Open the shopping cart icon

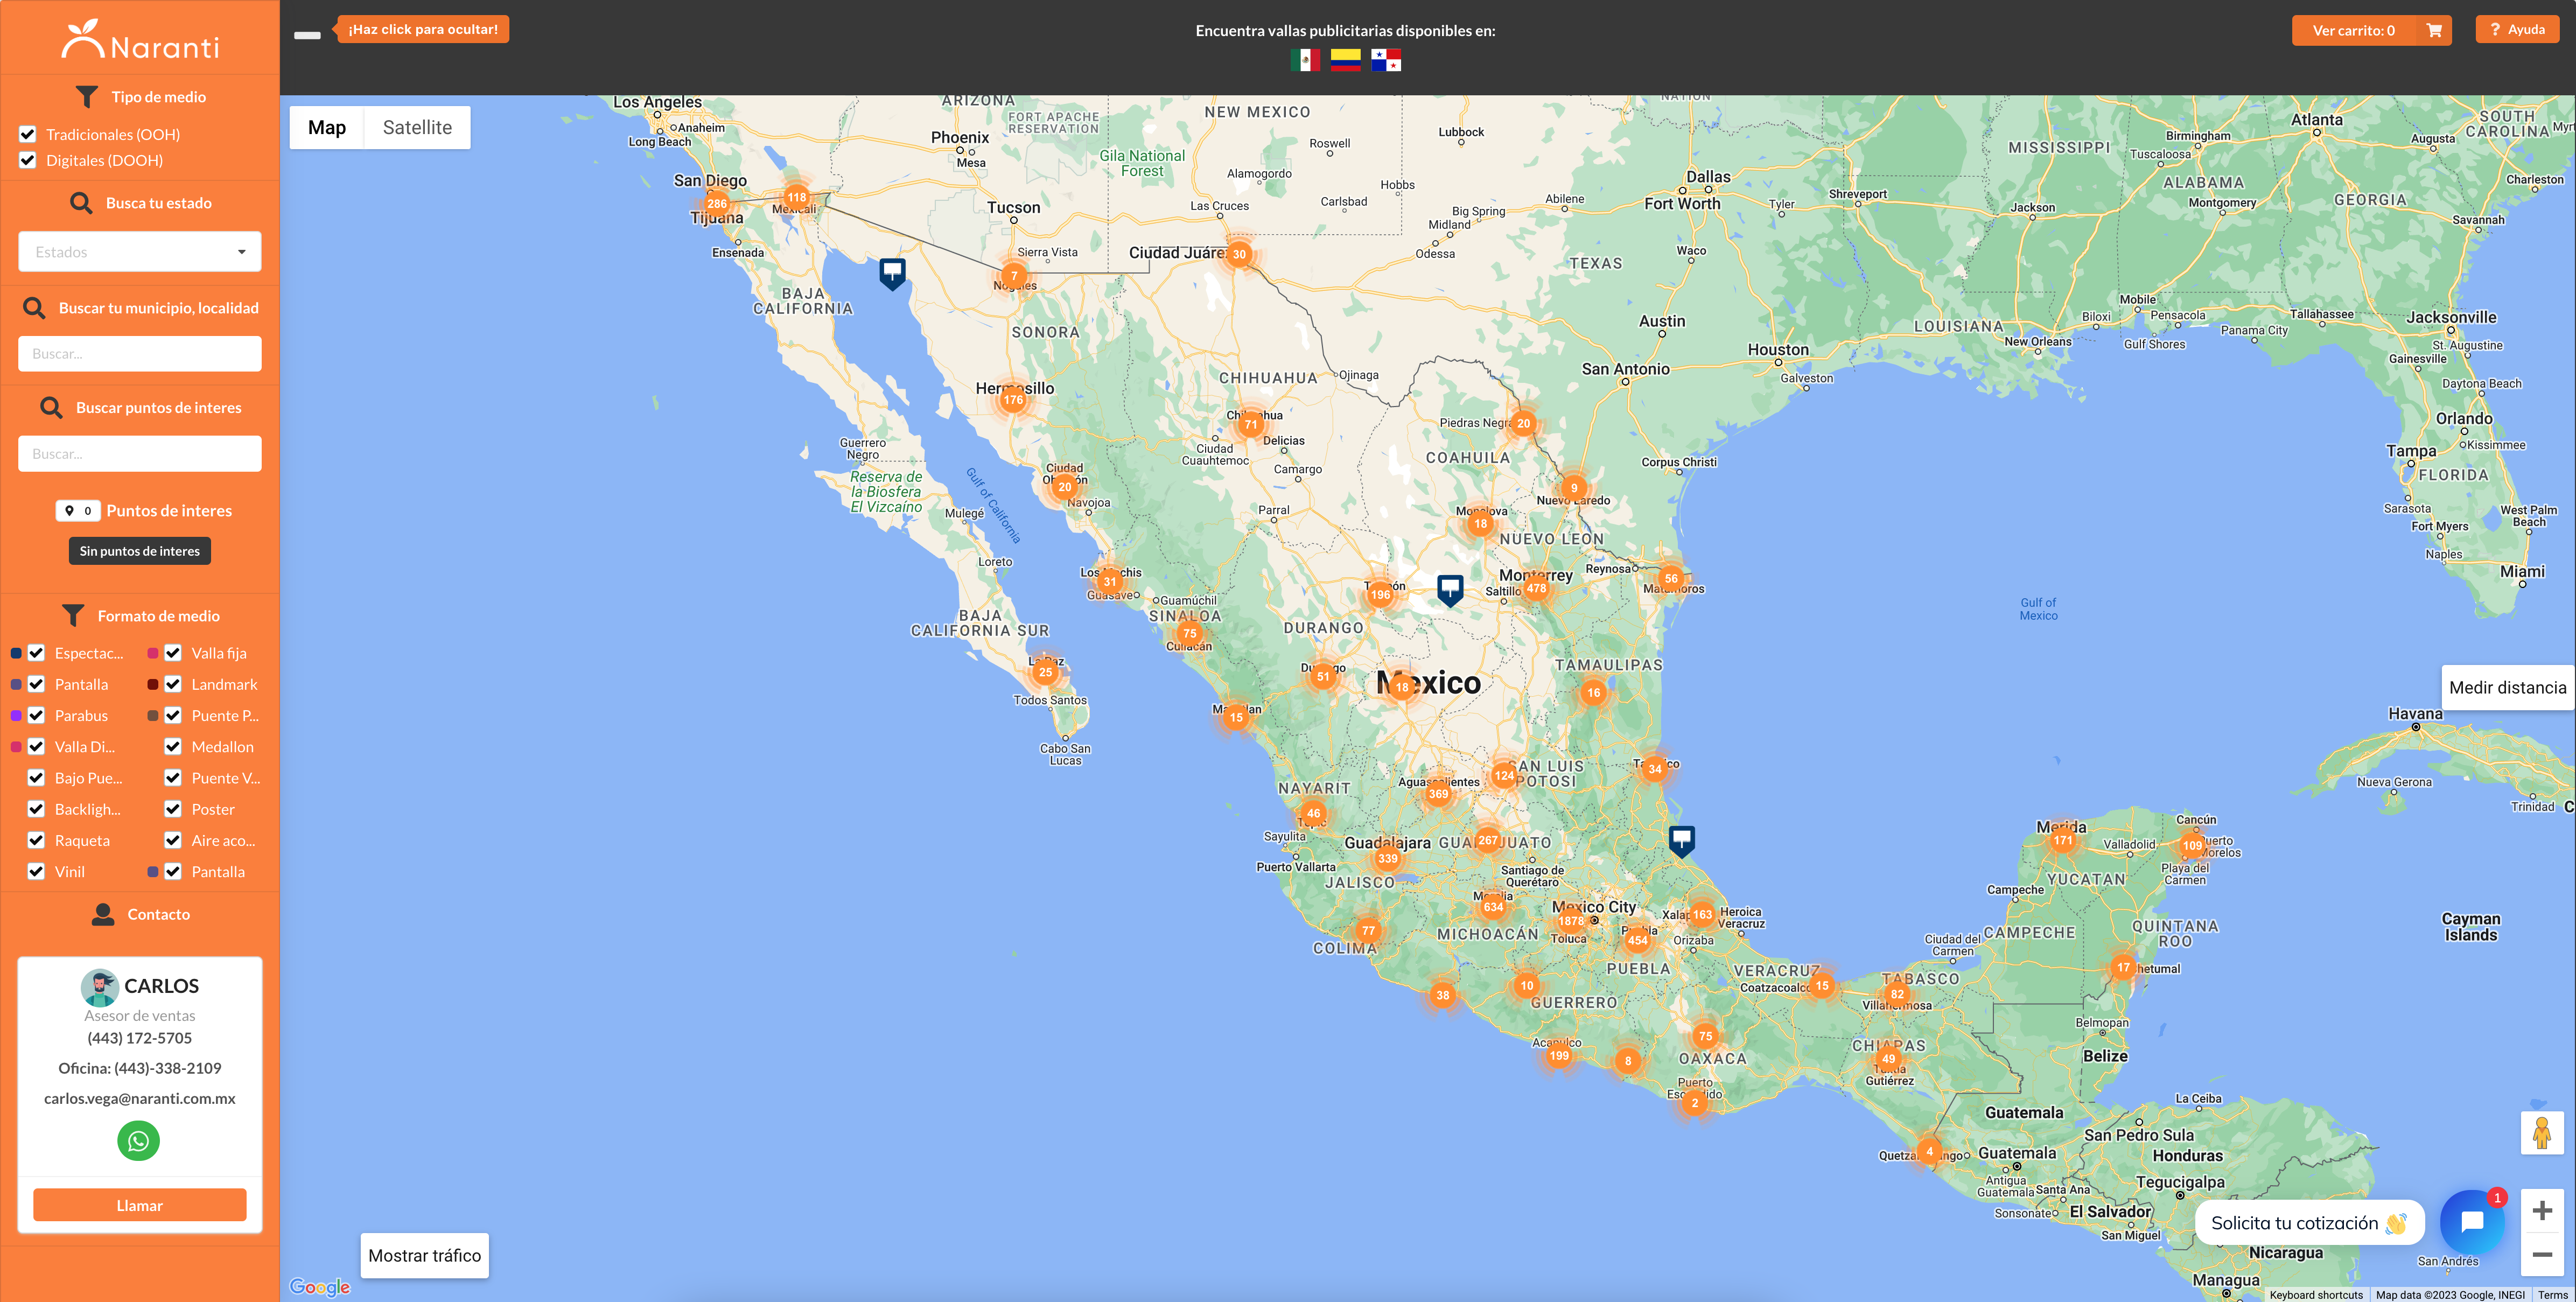[2434, 30]
